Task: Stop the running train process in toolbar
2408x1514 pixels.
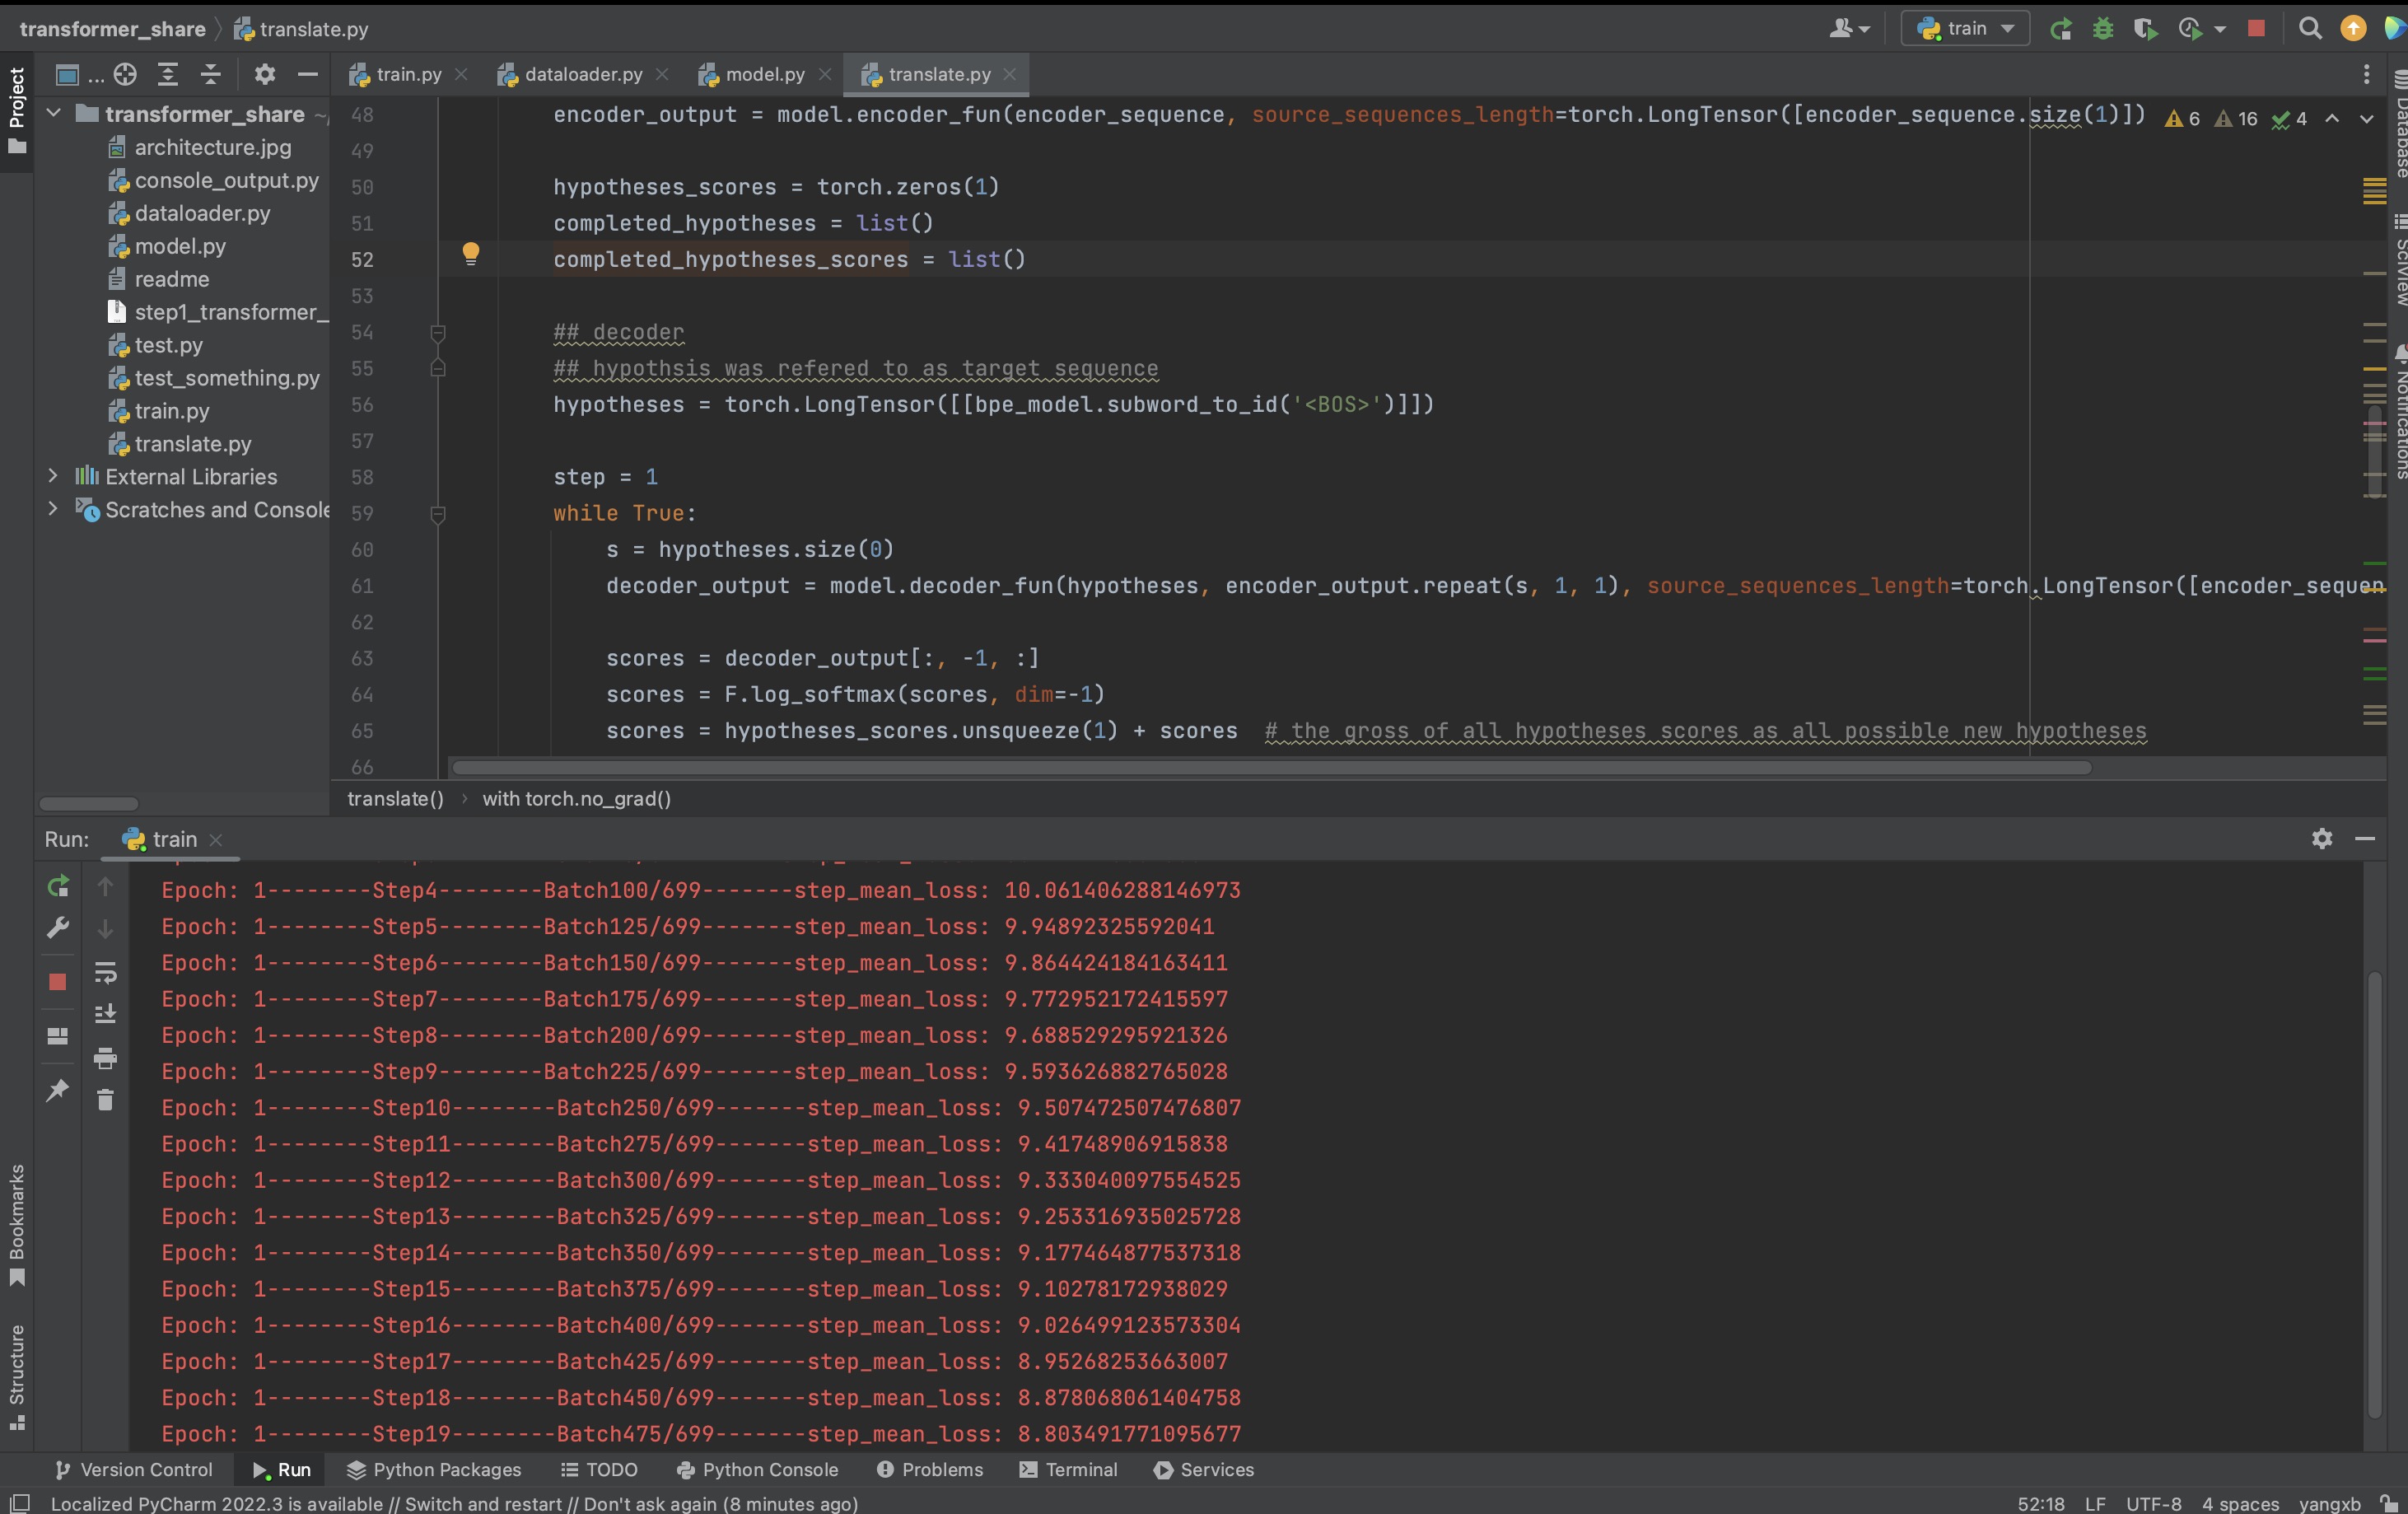Action: [x=2256, y=29]
